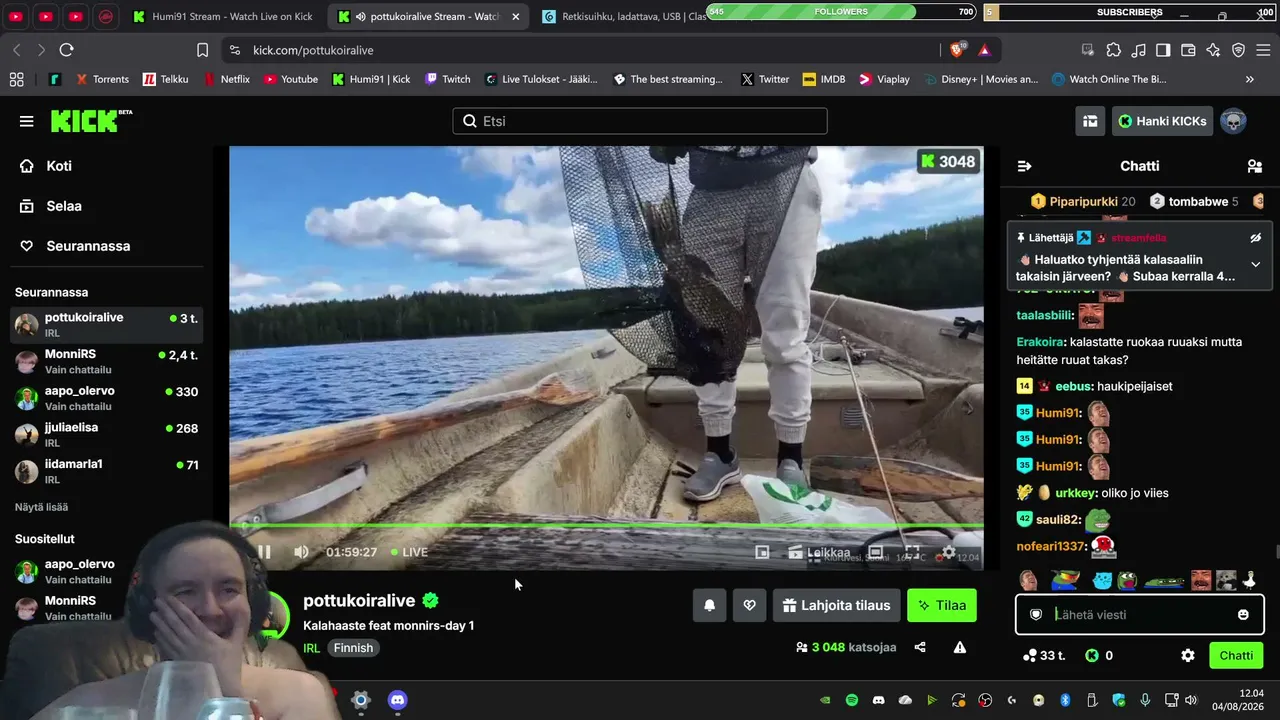Image resolution: width=1280 pixels, height=720 pixels.
Task: Open the skull profile avatar menu
Action: tap(1233, 121)
